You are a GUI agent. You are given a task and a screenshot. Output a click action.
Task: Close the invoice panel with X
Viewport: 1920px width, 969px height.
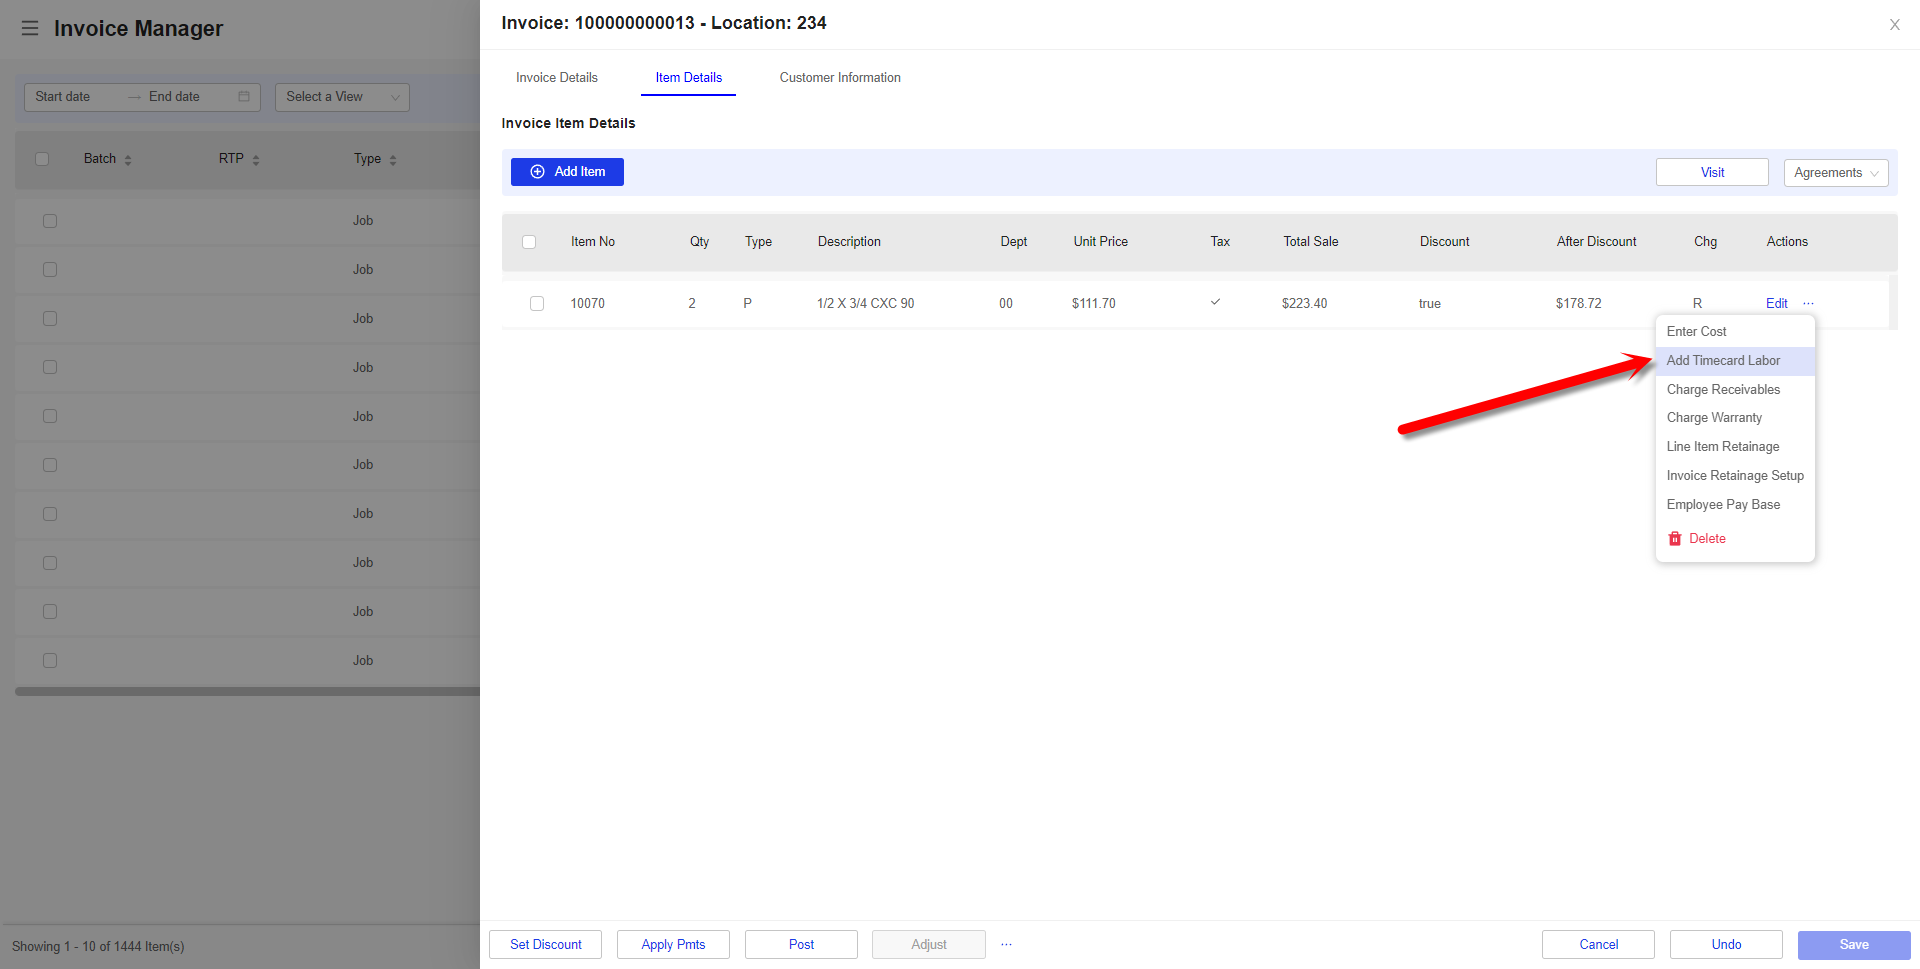click(1894, 25)
